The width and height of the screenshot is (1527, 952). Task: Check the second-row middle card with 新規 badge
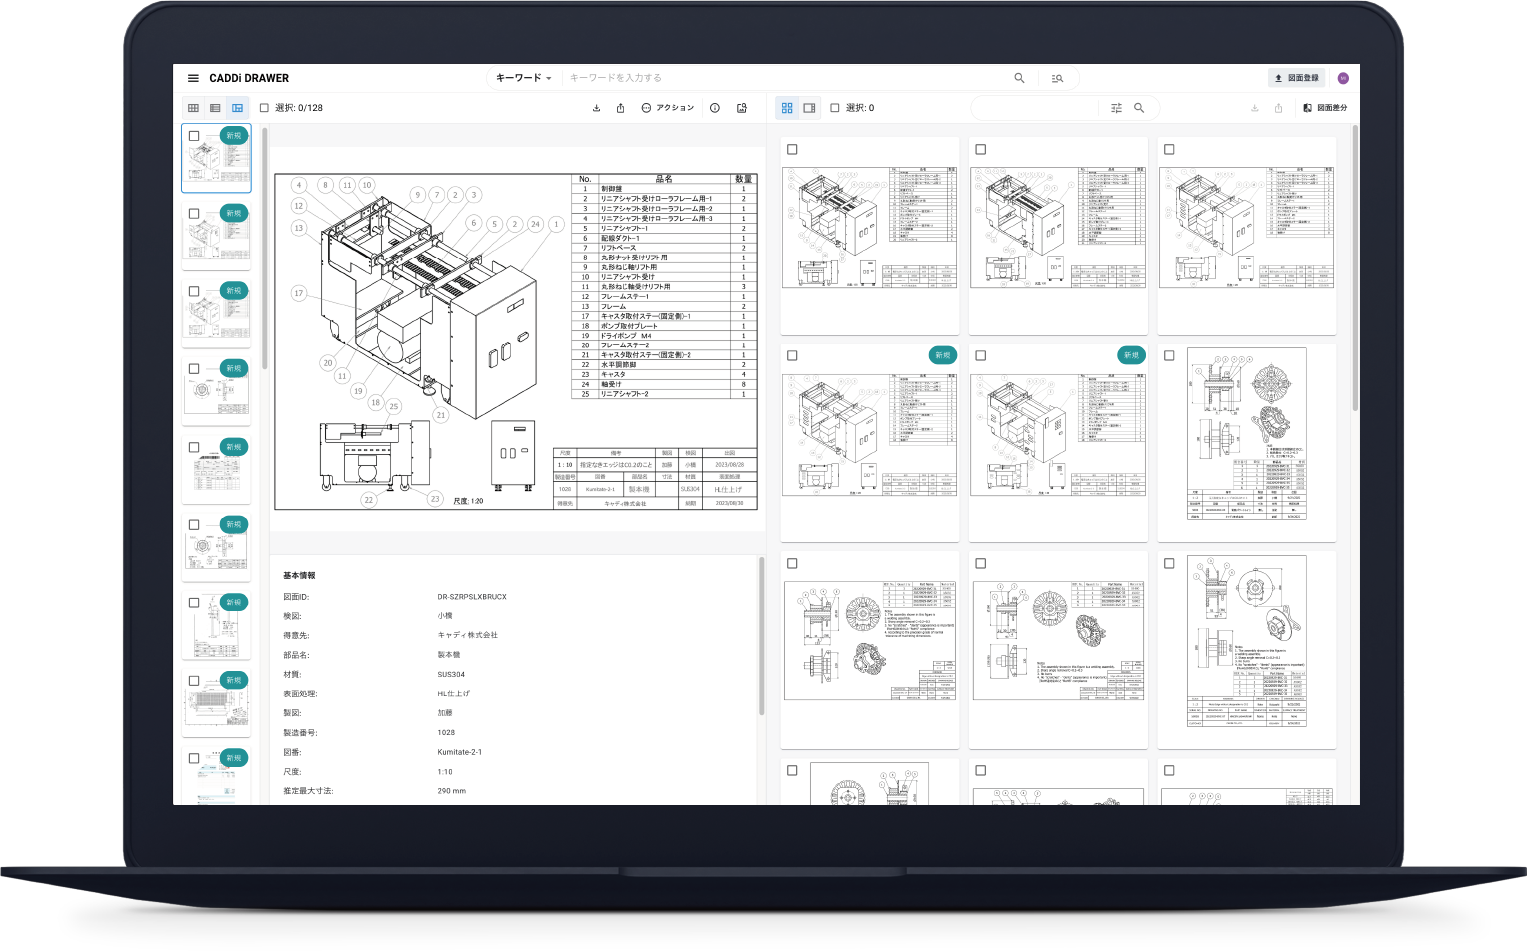point(980,356)
